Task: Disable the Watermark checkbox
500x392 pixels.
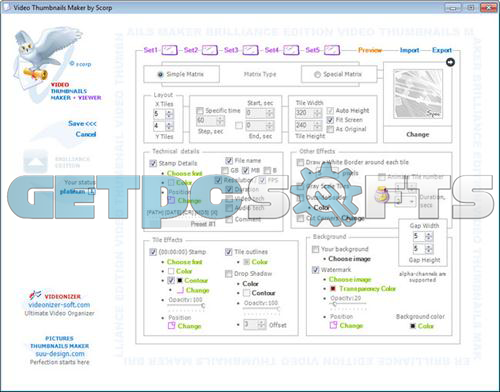Action: (x=315, y=269)
